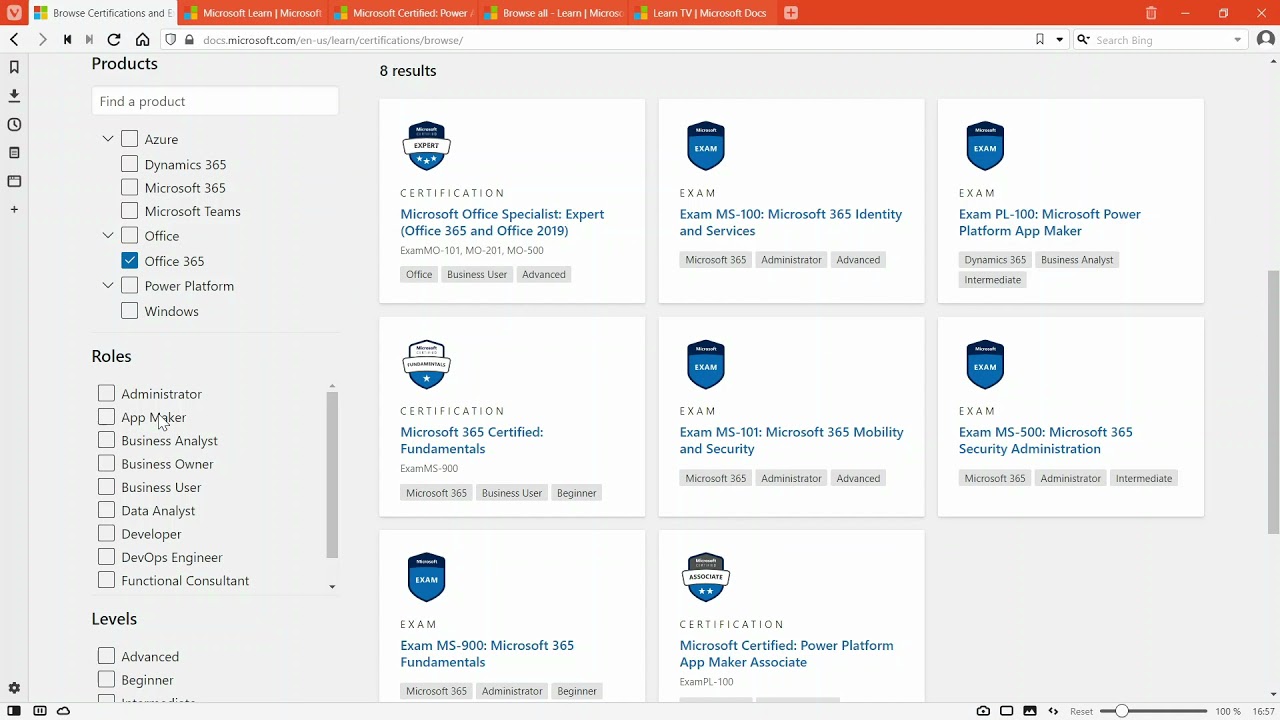Open Power Platform App Maker Associate link
This screenshot has width=1280, height=720.
pyautogui.click(x=787, y=653)
